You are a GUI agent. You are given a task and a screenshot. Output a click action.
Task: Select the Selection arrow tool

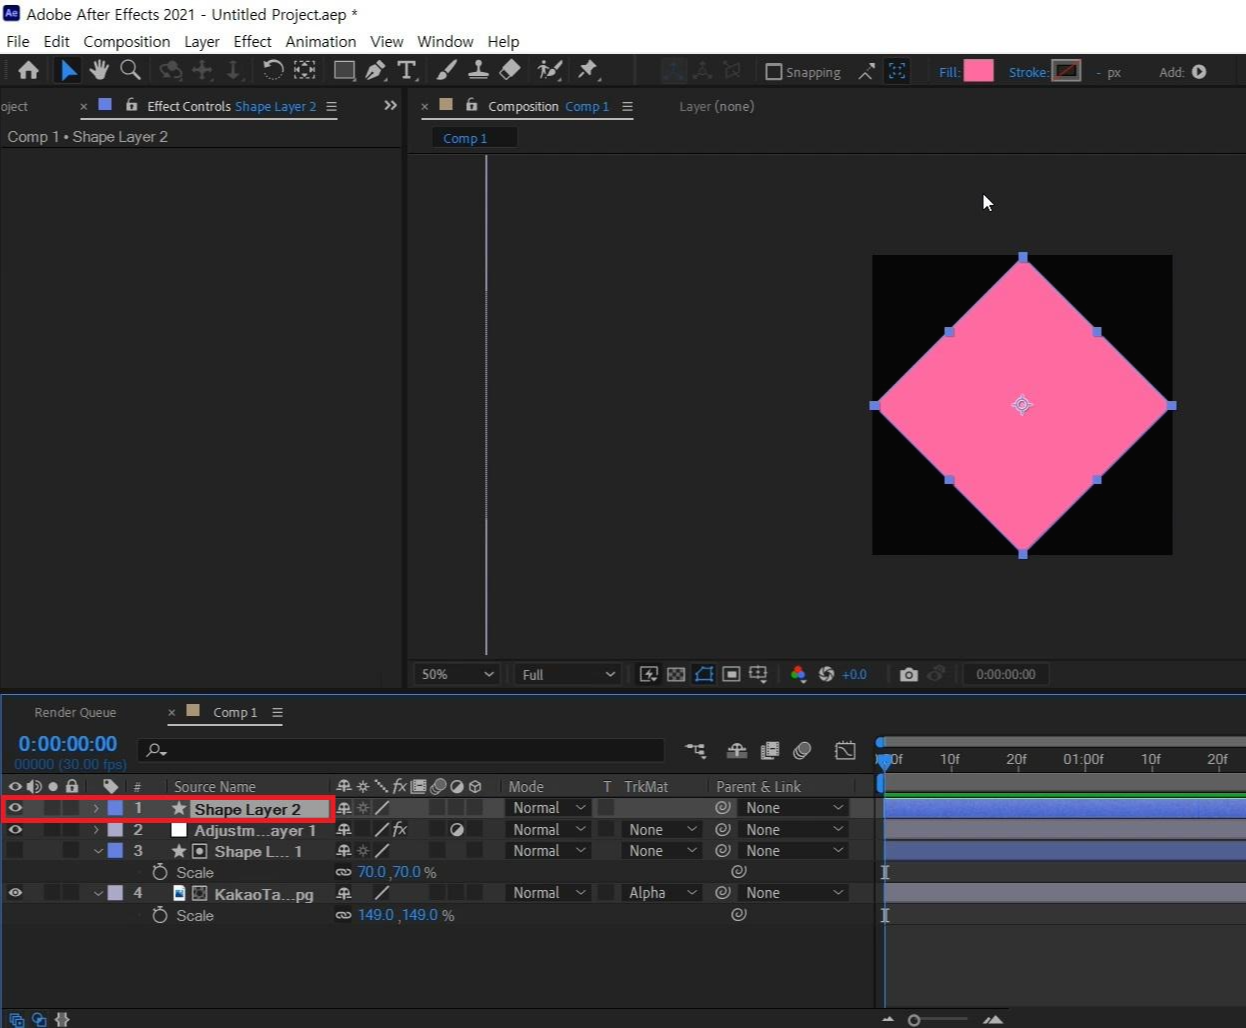(x=67, y=70)
